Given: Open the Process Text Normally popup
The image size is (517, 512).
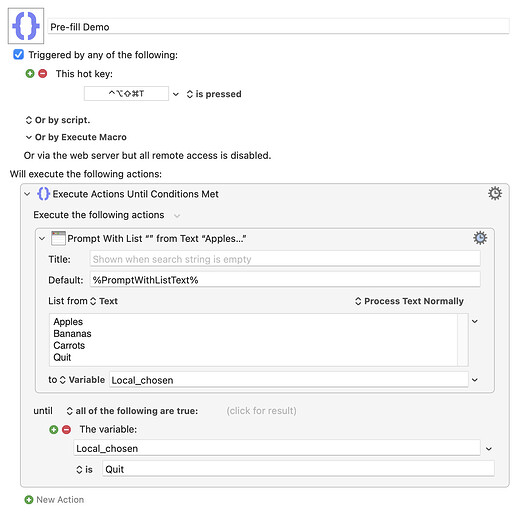Looking at the screenshot, I should pyautogui.click(x=409, y=301).
